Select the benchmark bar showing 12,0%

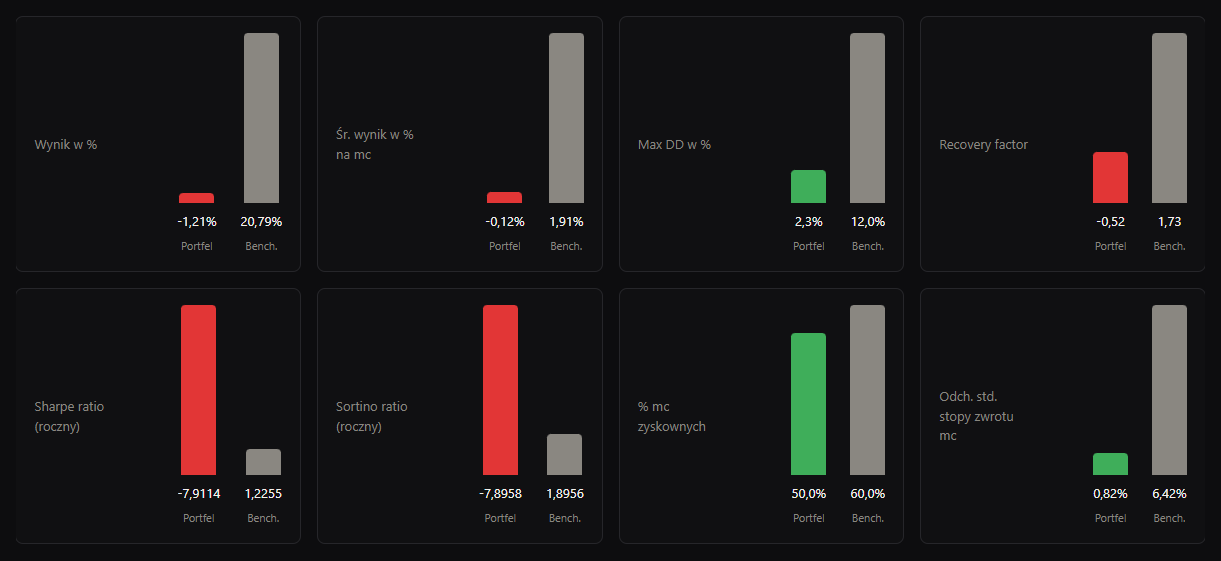[867, 118]
